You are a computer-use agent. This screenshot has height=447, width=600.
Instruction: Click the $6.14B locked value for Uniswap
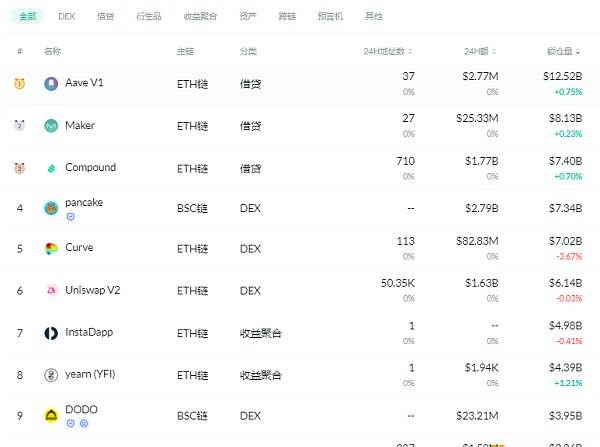click(x=566, y=283)
